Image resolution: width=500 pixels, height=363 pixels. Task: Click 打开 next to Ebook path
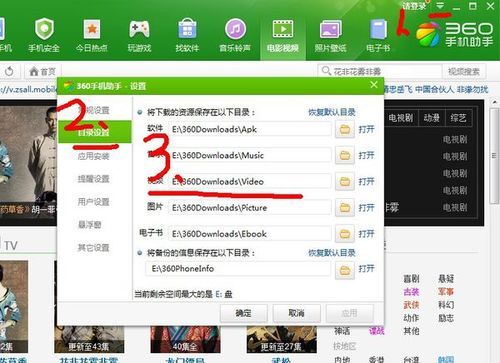[366, 234]
